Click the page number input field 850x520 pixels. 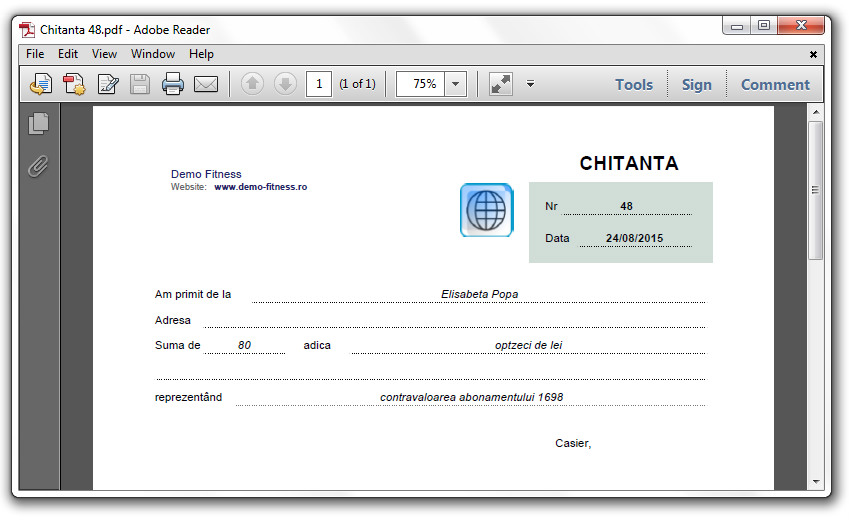pyautogui.click(x=319, y=84)
